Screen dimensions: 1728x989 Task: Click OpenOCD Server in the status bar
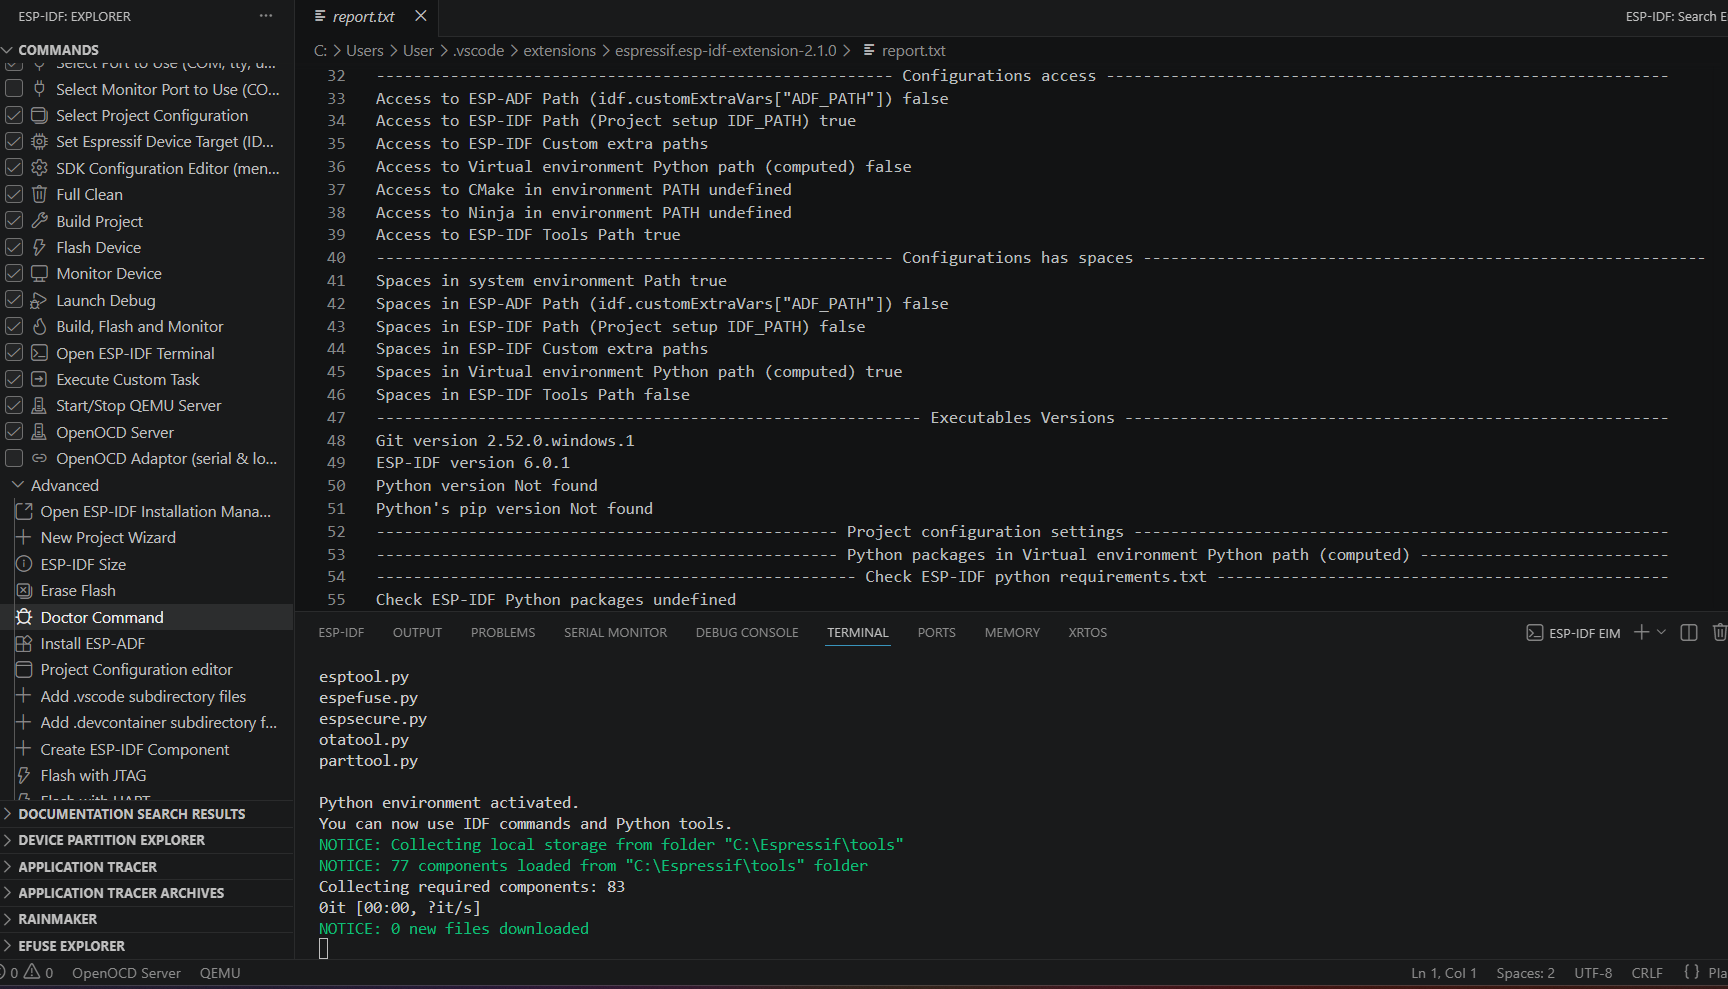point(126,973)
